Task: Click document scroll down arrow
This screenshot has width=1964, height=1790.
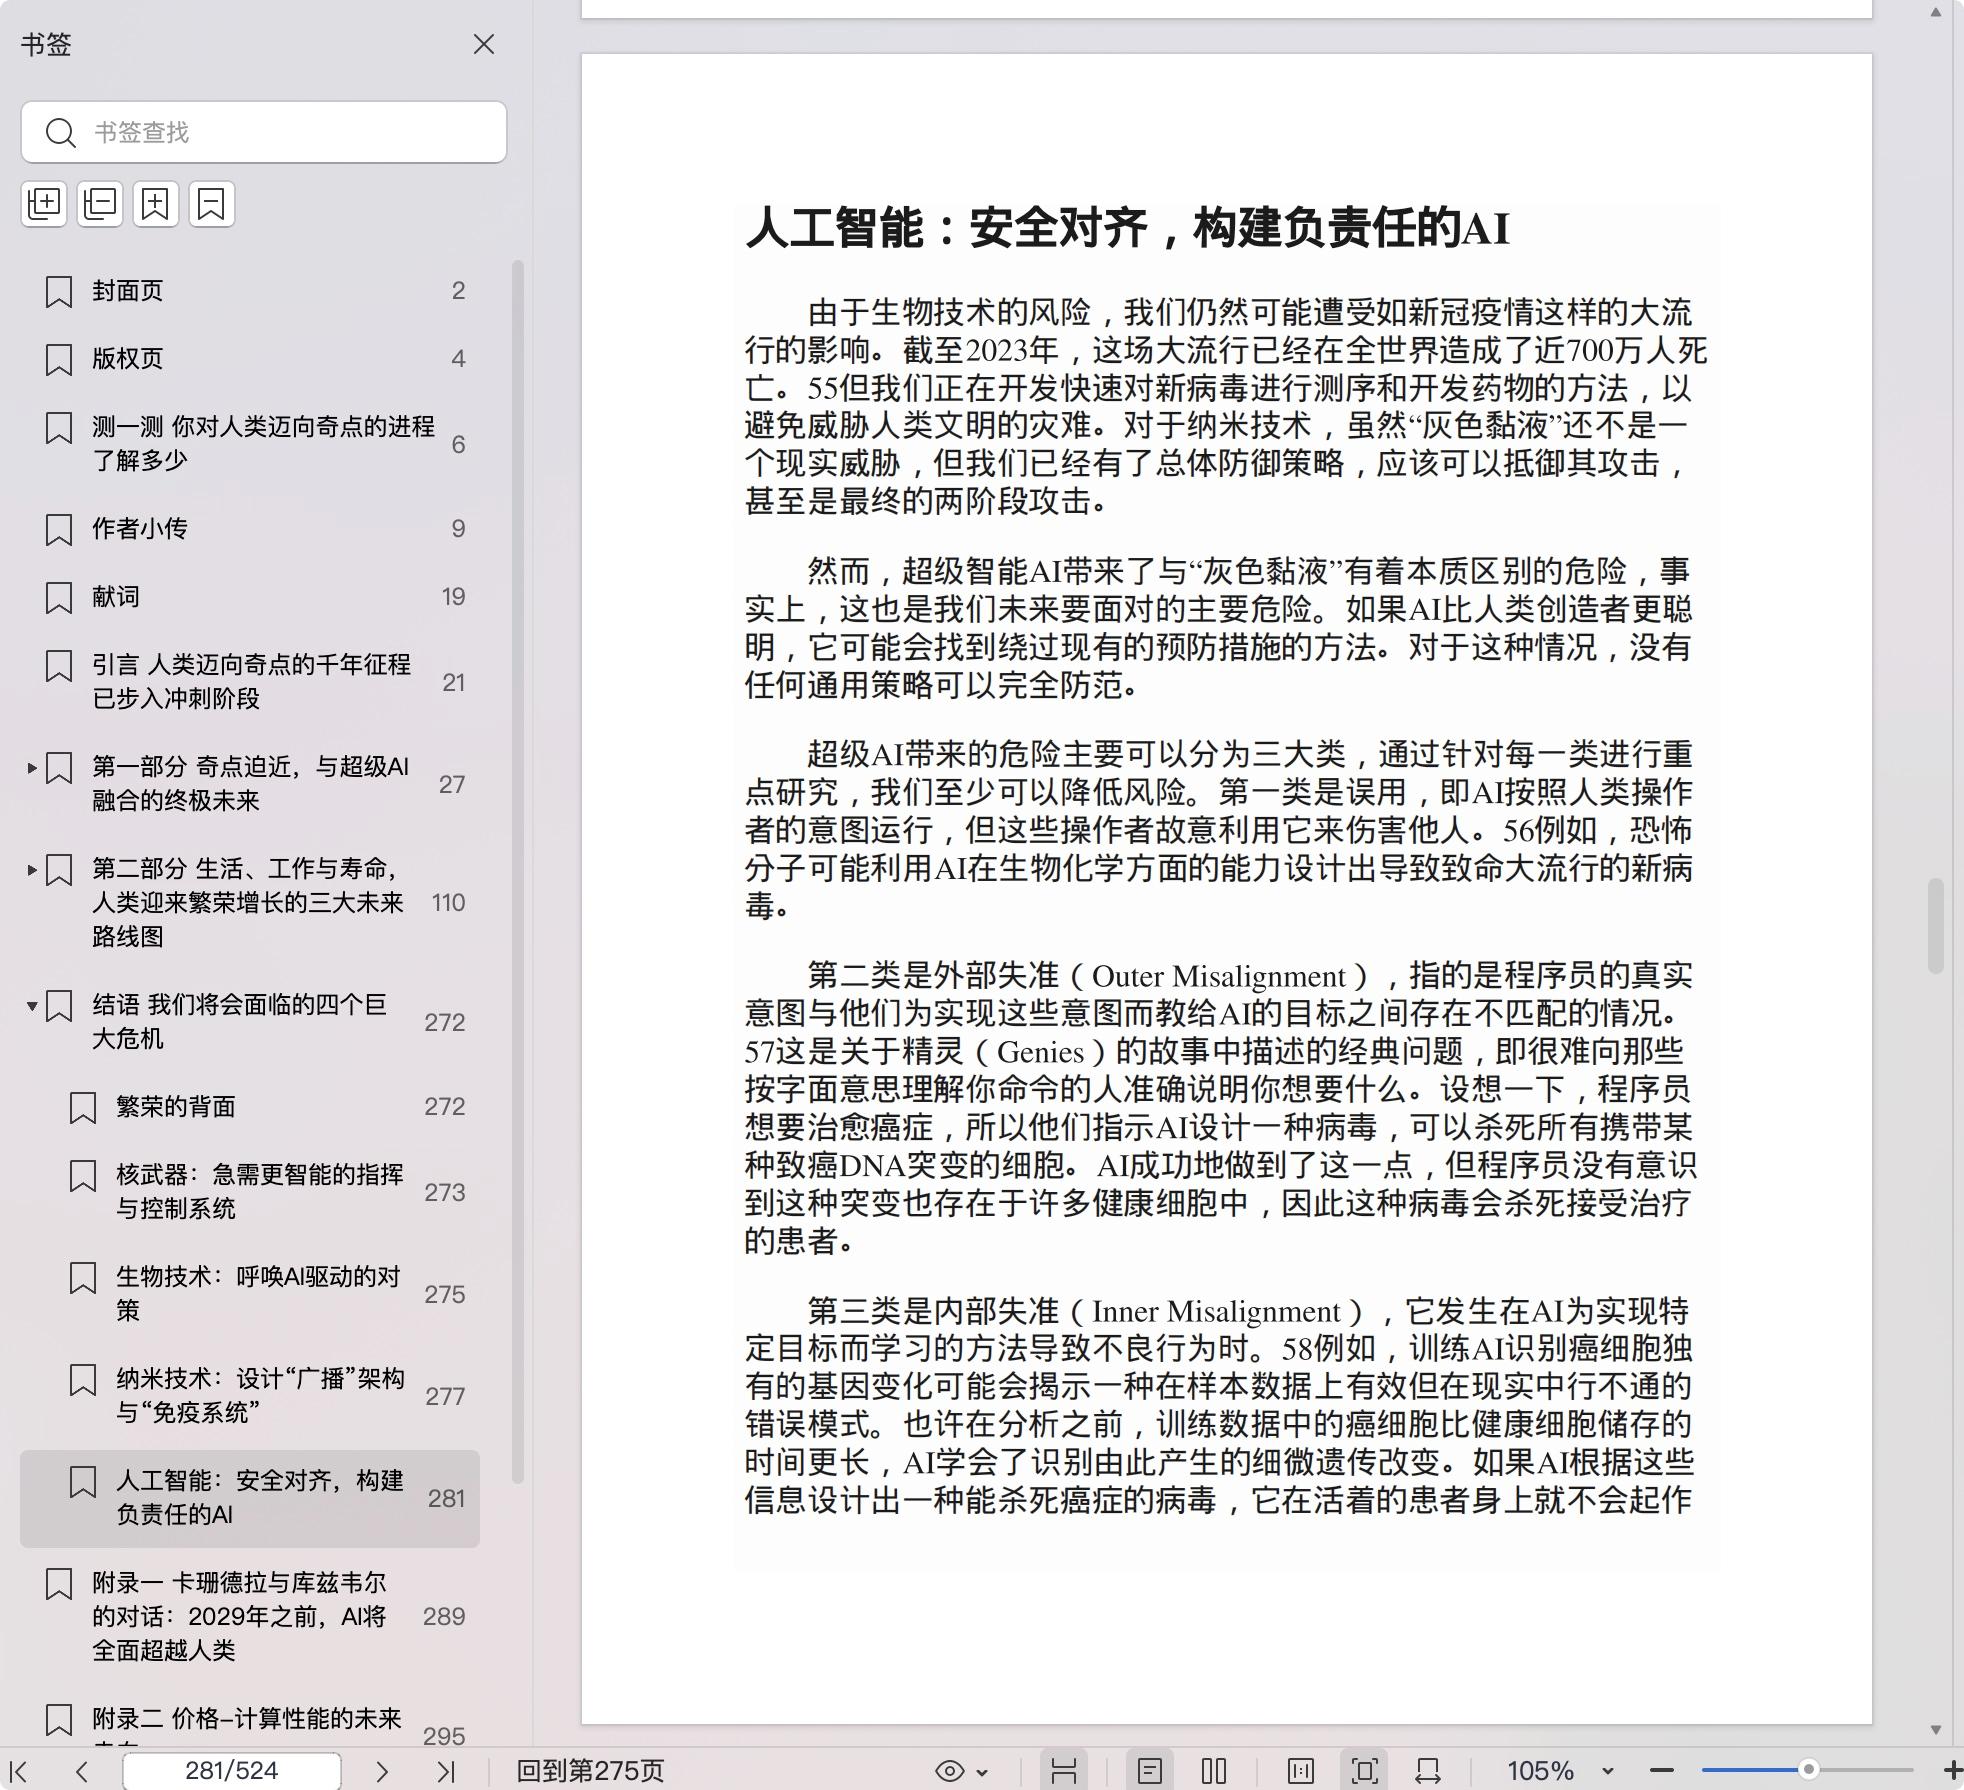Action: [x=1936, y=1729]
